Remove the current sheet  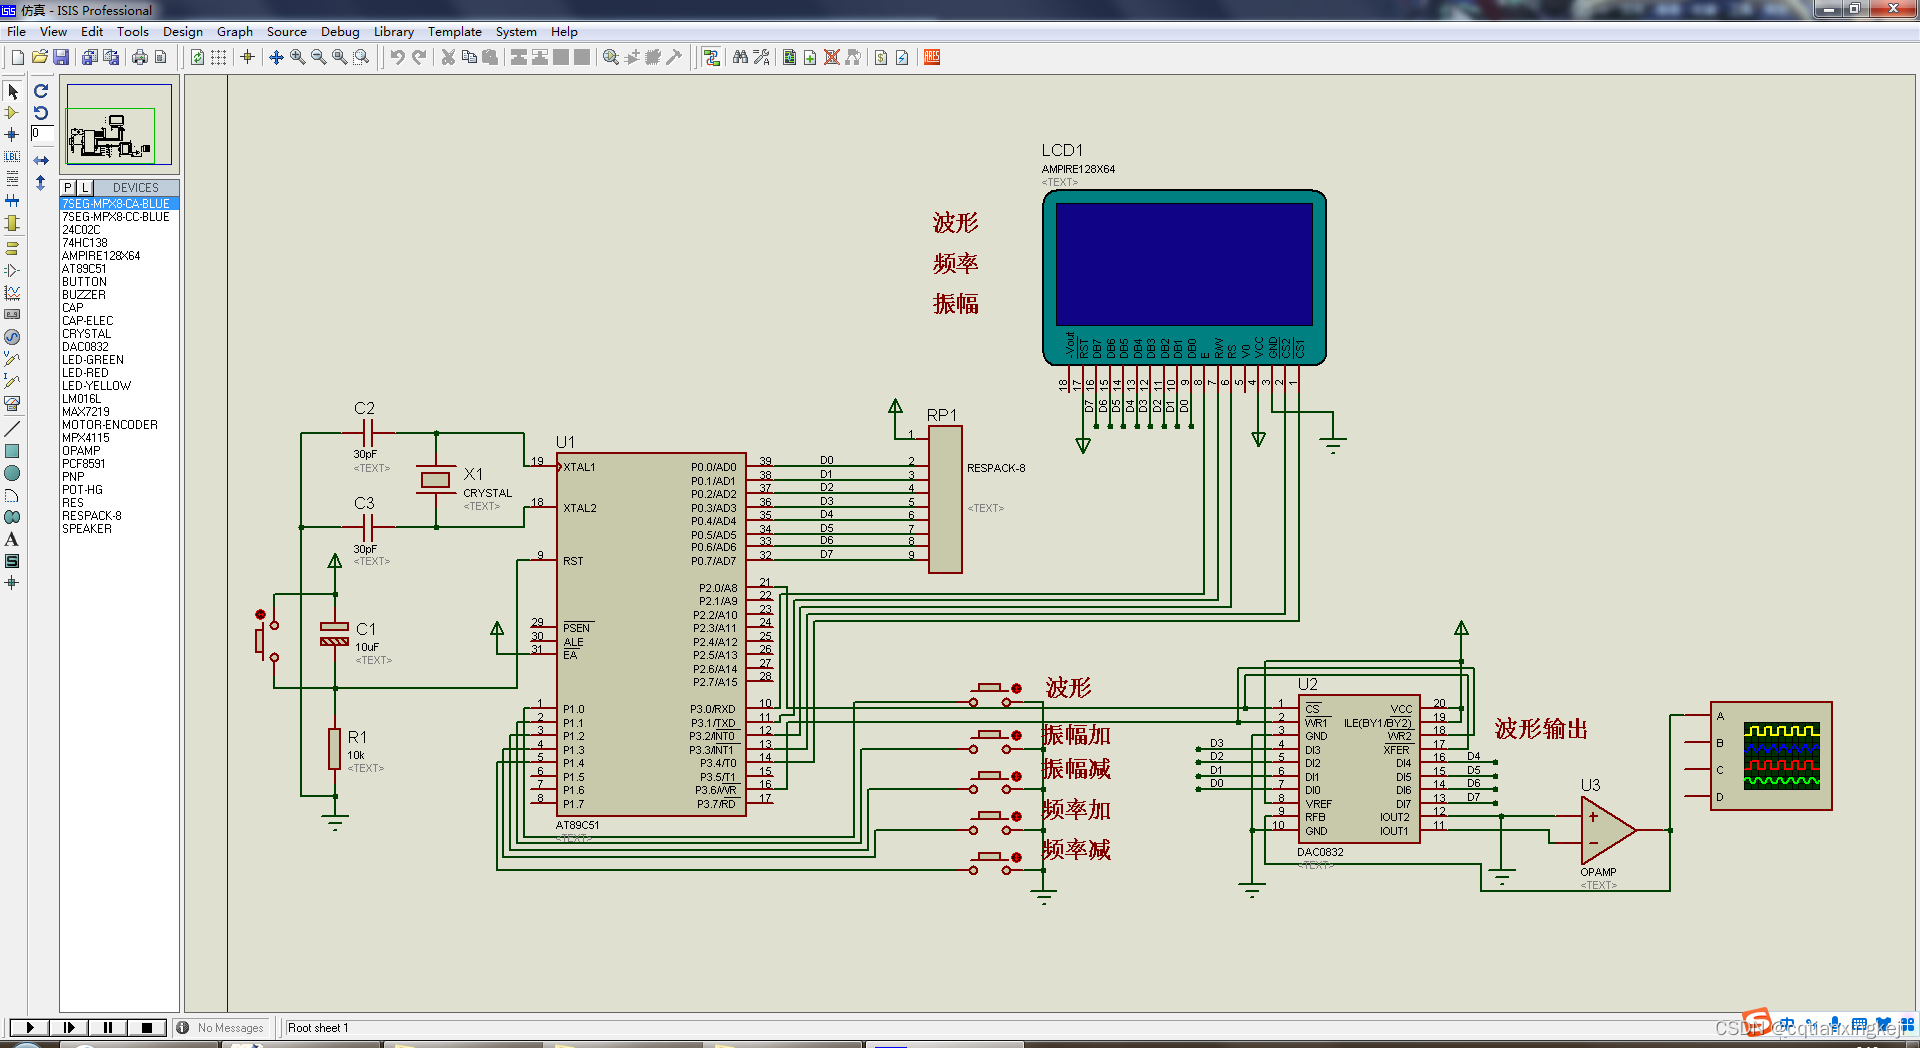(x=831, y=57)
